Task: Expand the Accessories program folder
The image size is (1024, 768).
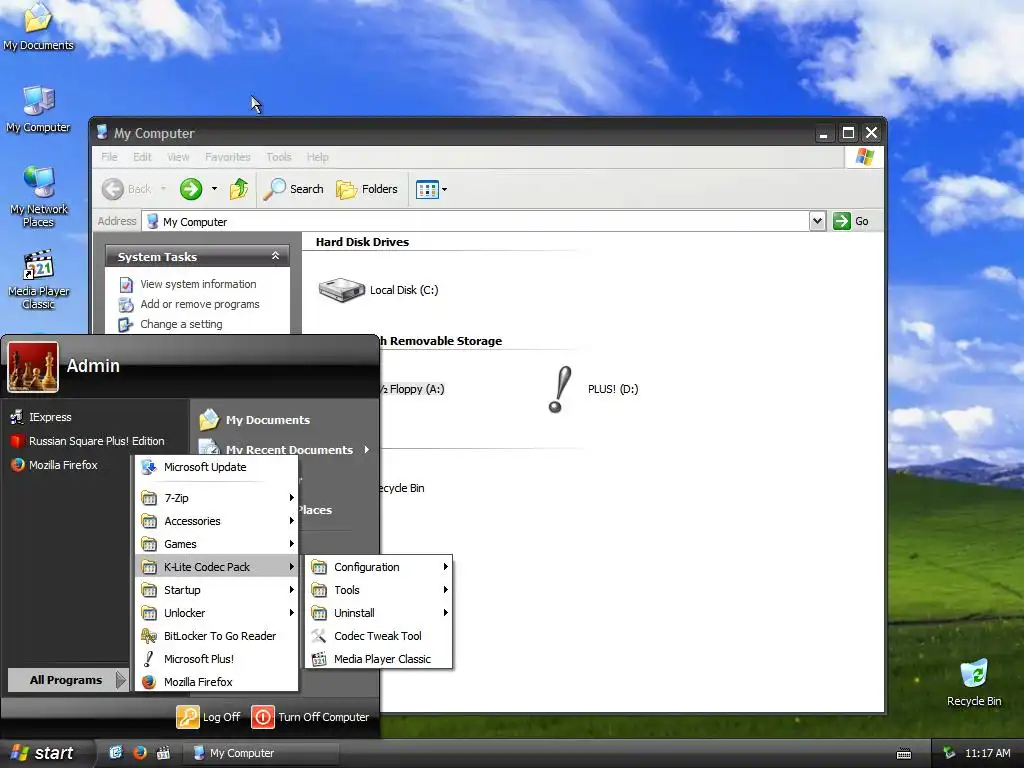Action: 216,520
